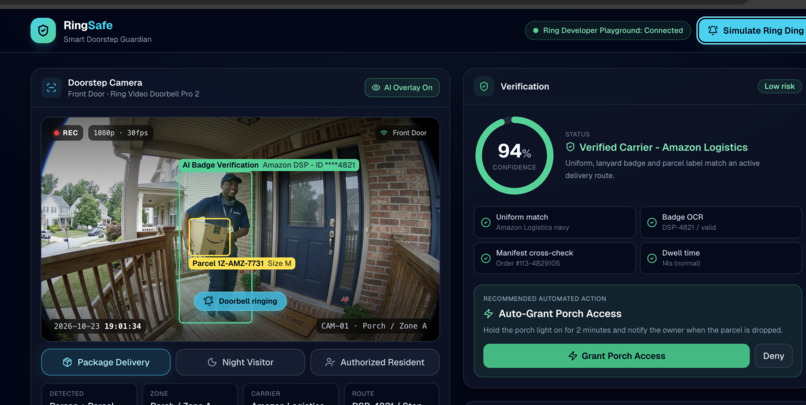Click the Low risk badge
This screenshot has width=806, height=405.
coord(779,86)
